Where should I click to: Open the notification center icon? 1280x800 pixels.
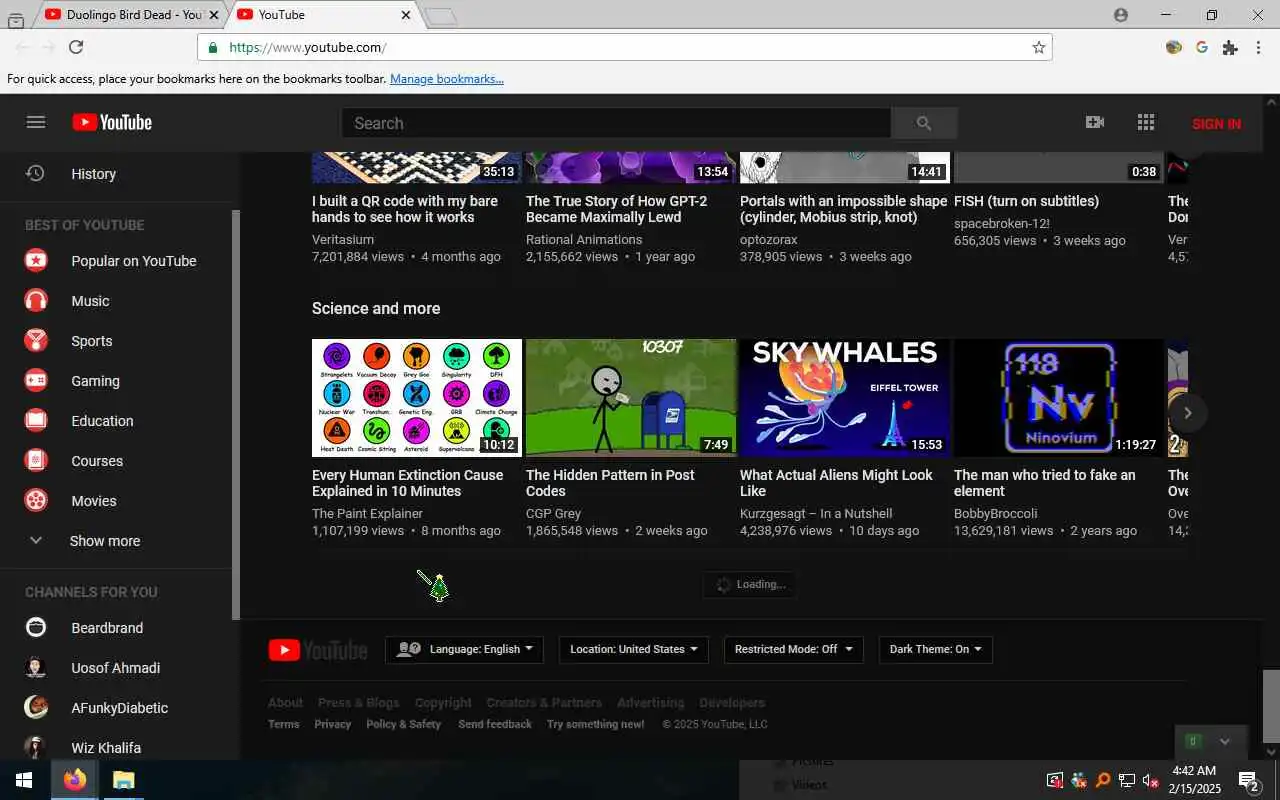1248,780
